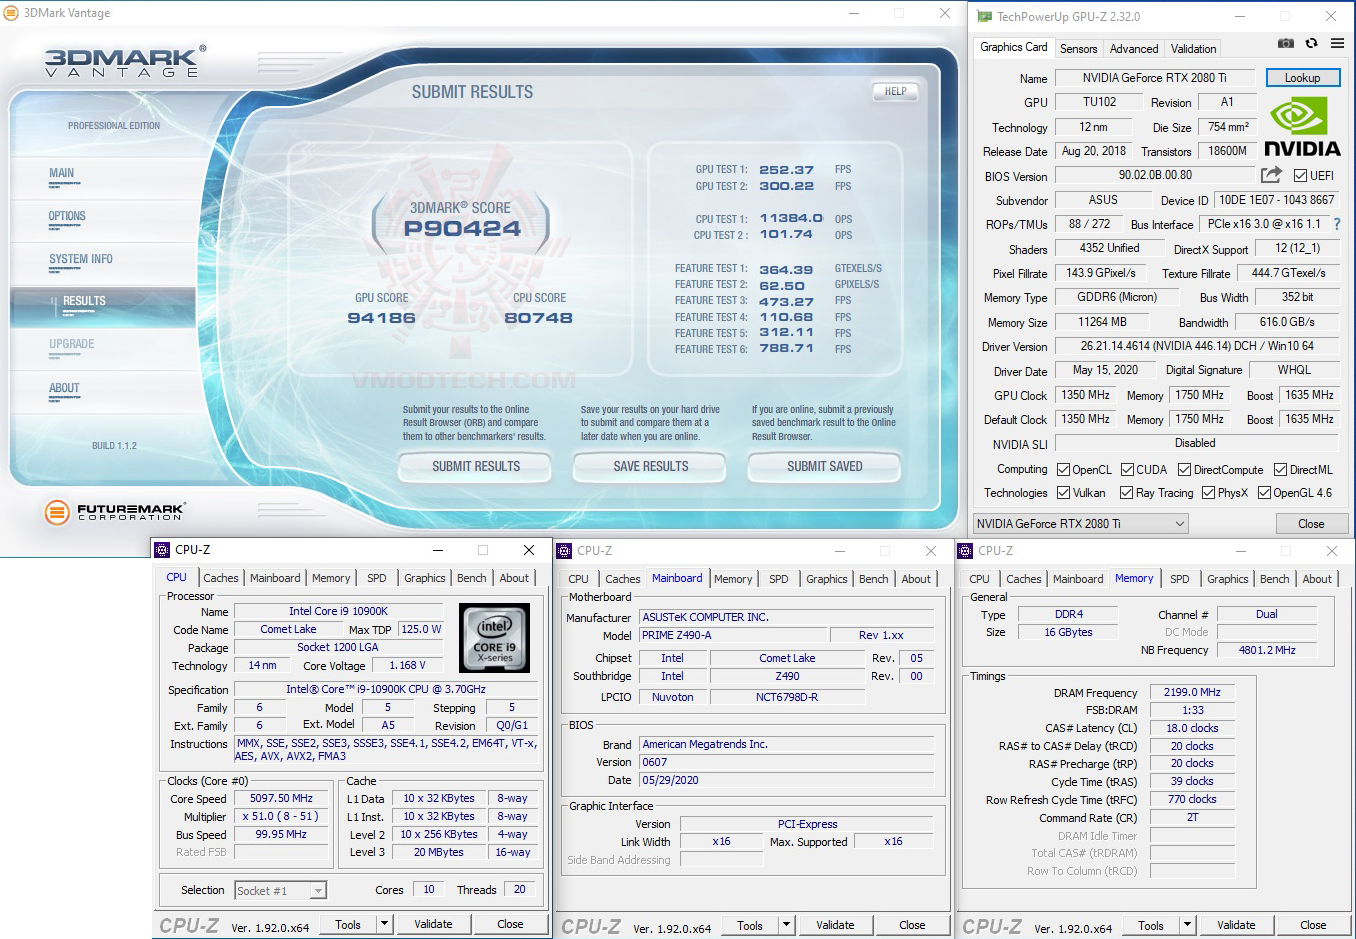The image size is (1356, 939).
Task: Capture a GPU-Z screenshot with the camera icon
Action: pyautogui.click(x=1286, y=43)
